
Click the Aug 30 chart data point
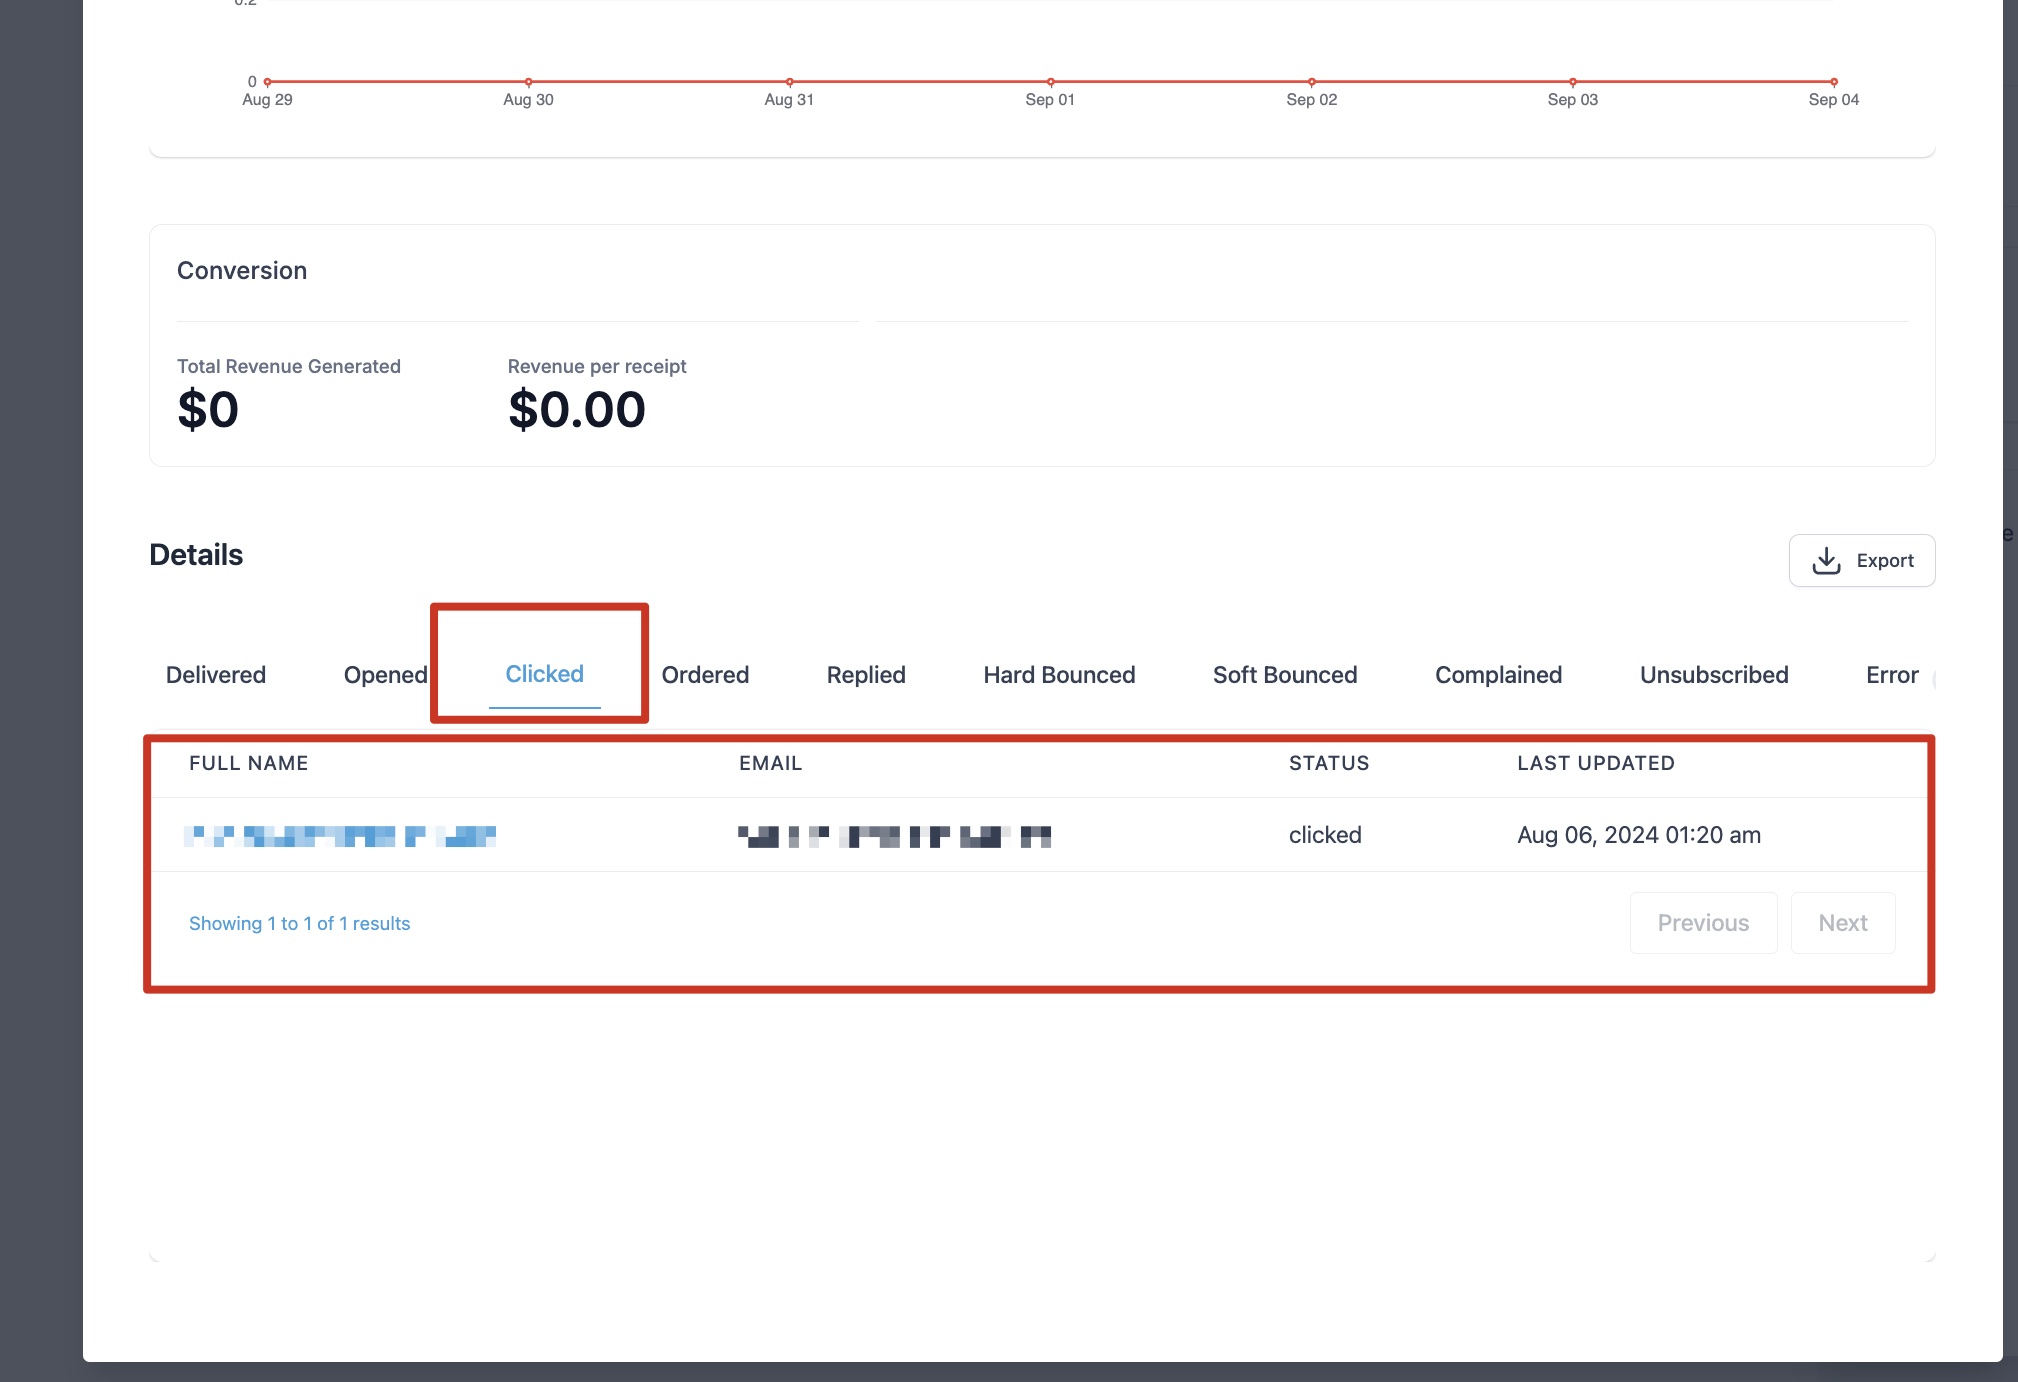click(x=529, y=82)
